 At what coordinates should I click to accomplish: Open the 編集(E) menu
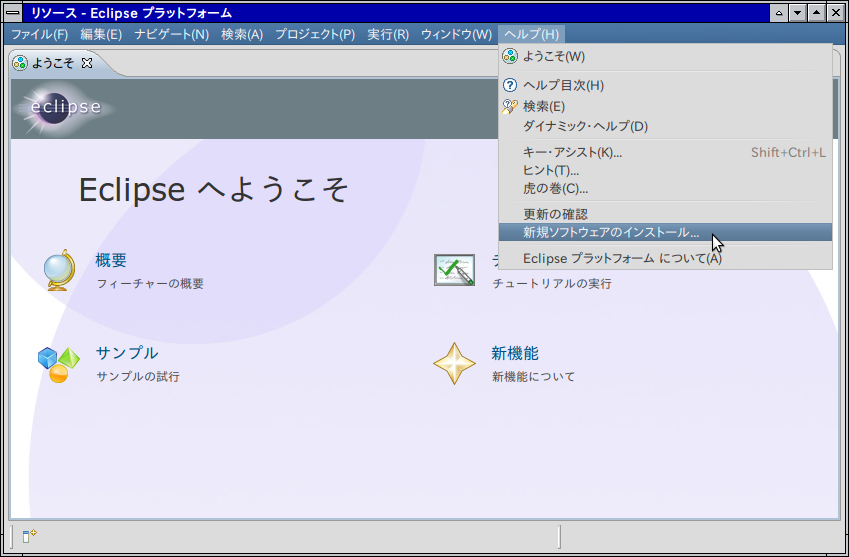click(101, 35)
